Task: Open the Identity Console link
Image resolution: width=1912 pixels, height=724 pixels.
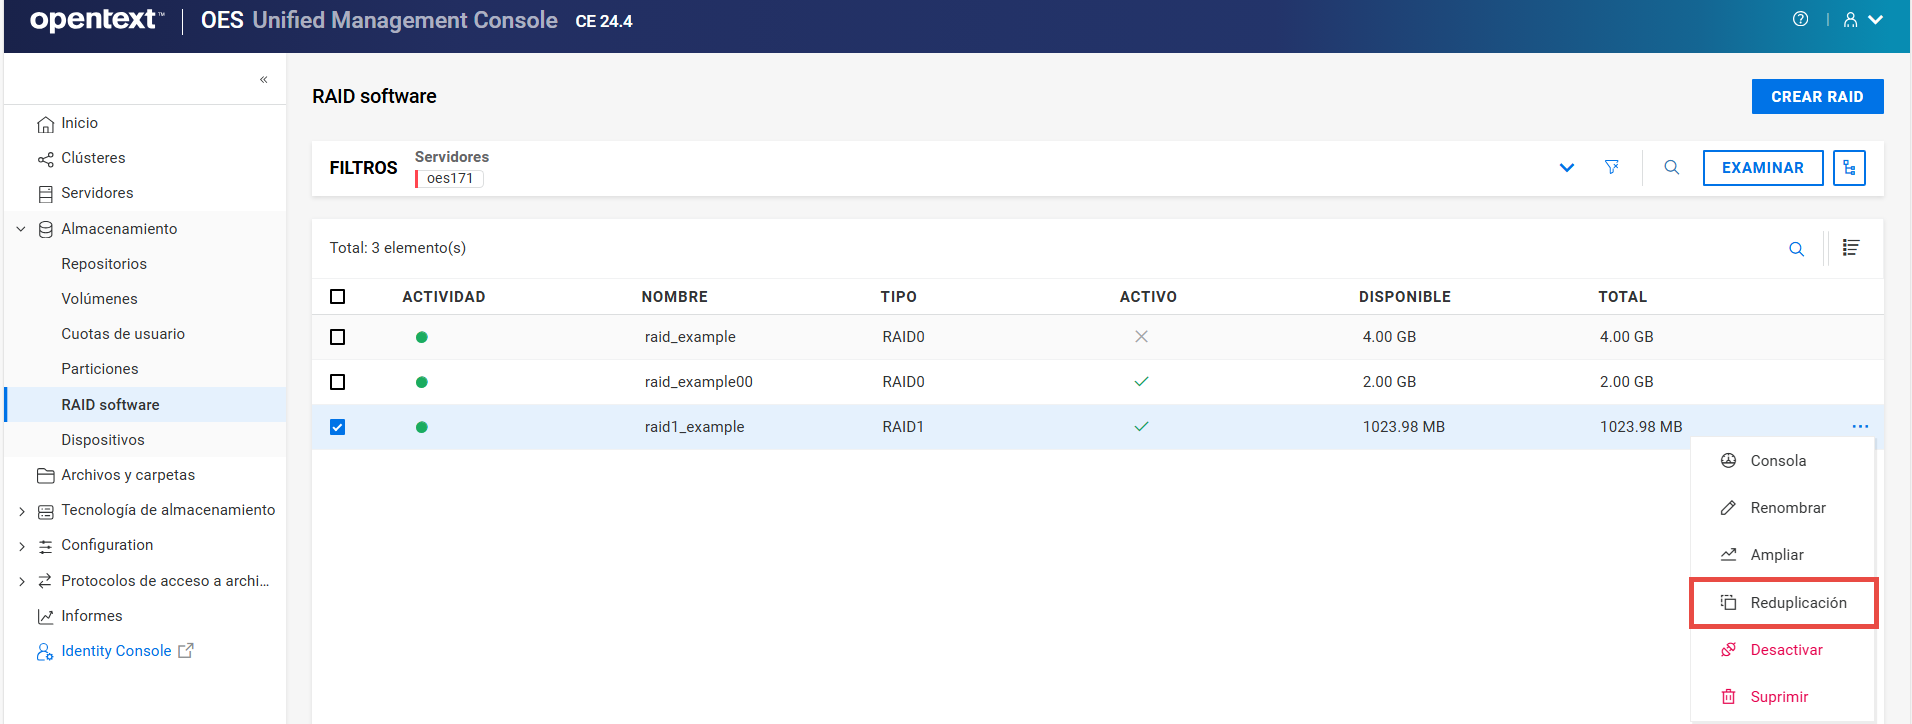Action: [116, 651]
